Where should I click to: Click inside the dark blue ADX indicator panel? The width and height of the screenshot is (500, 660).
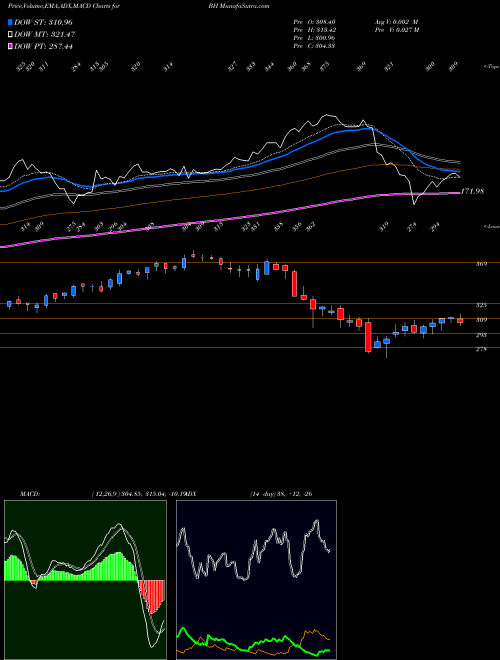coord(256,580)
